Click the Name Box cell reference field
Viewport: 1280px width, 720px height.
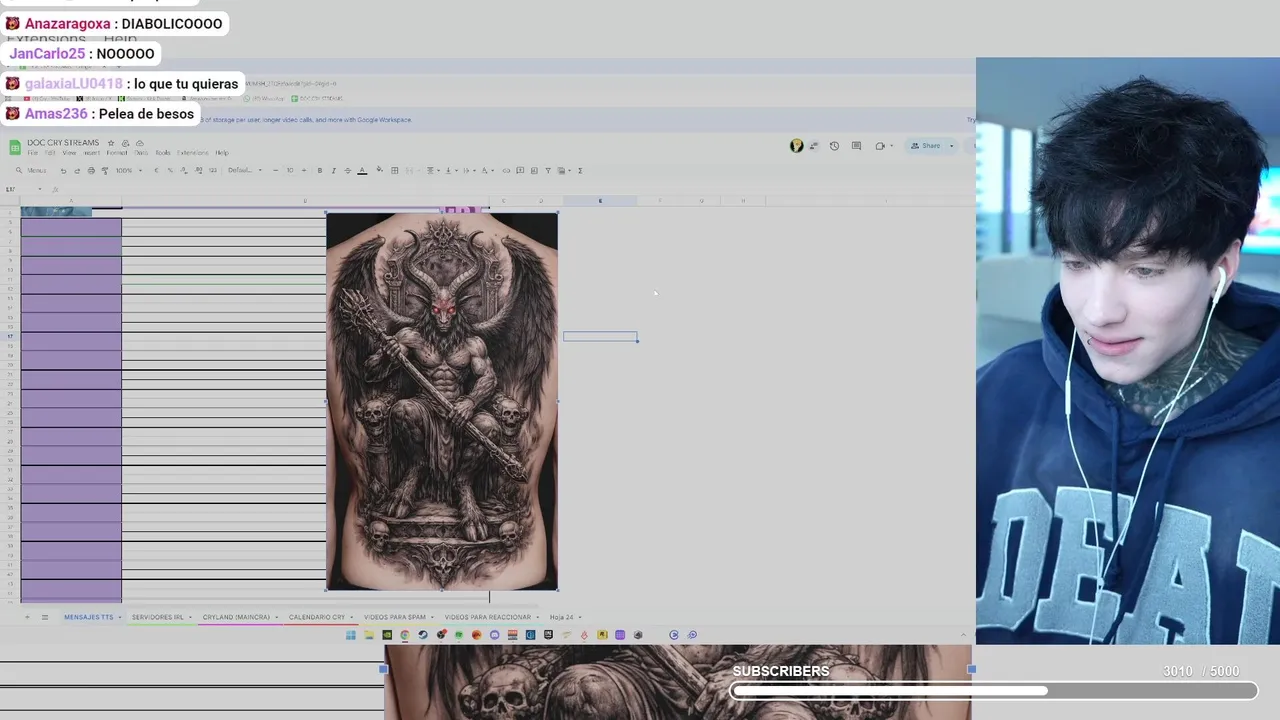click(26, 189)
